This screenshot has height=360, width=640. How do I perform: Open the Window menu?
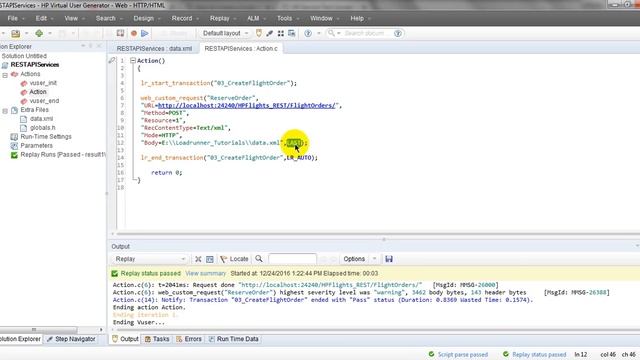click(321, 18)
